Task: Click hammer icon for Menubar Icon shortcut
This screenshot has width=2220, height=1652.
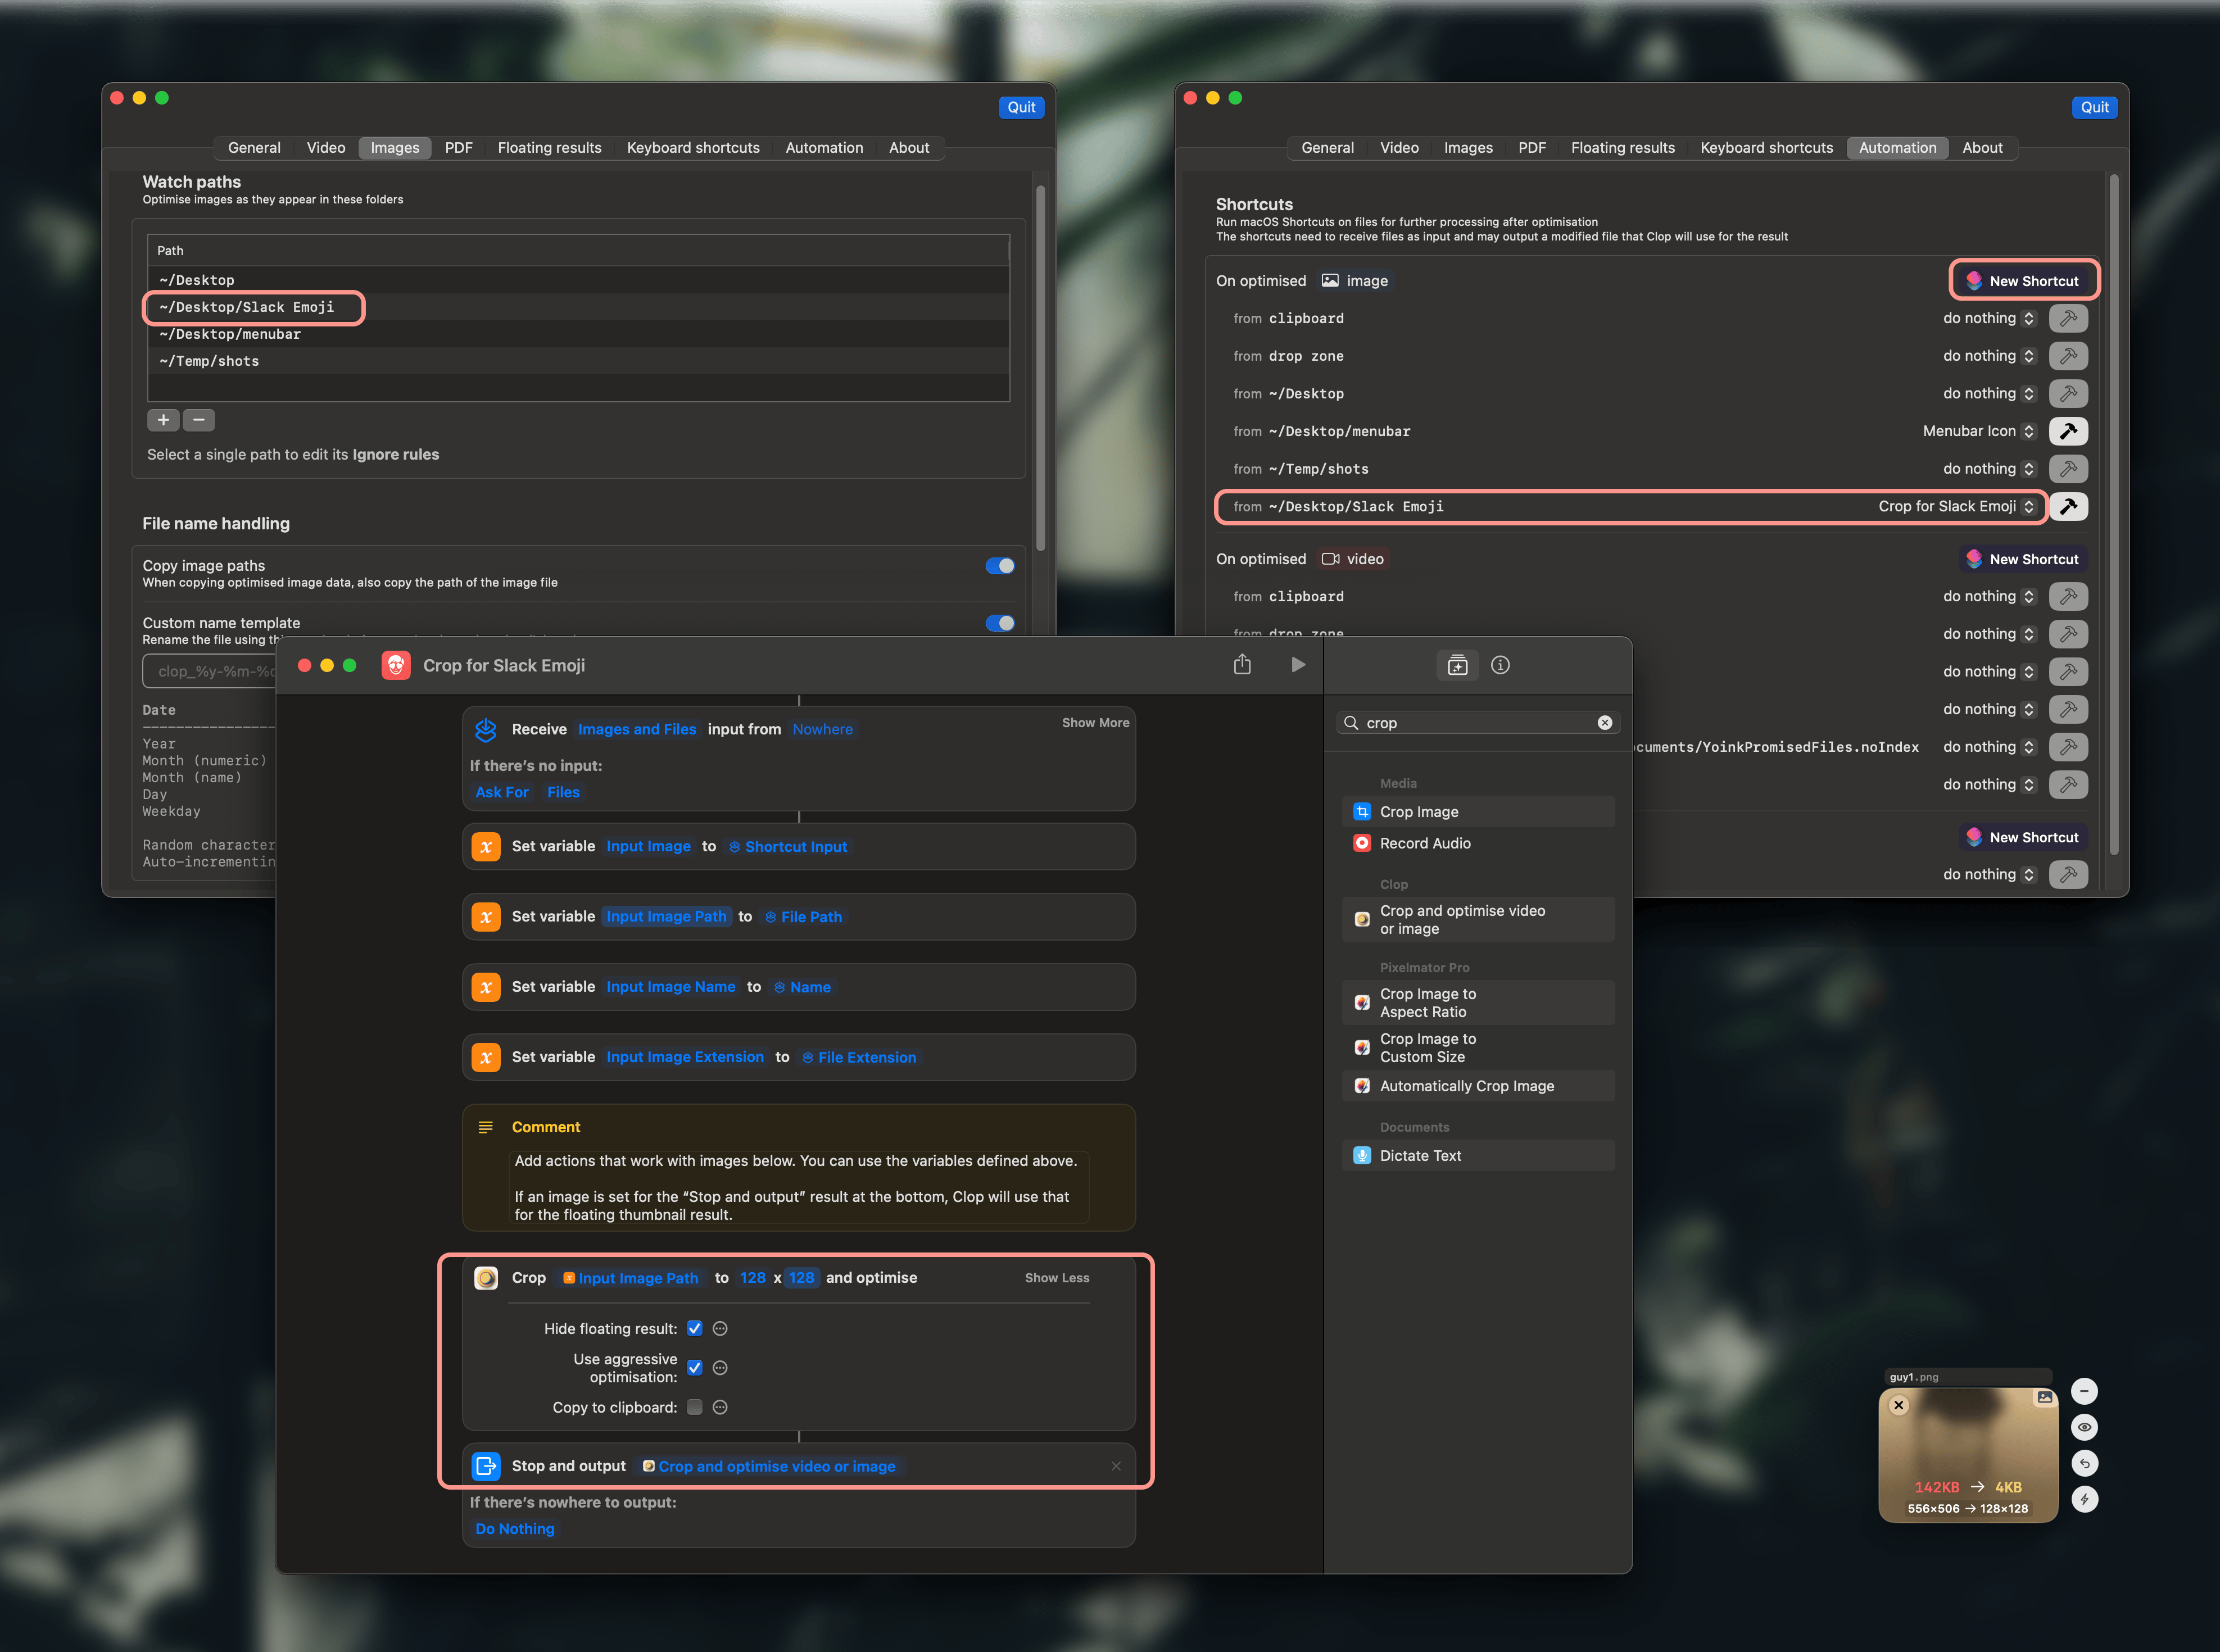Action: tap(2068, 431)
